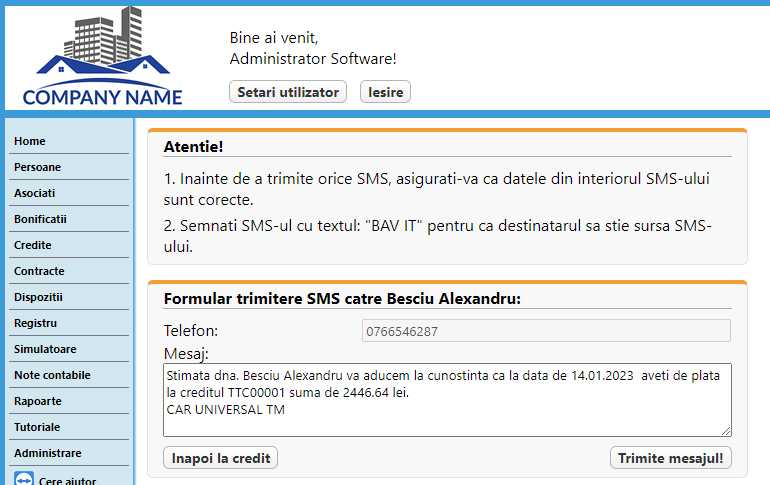The width and height of the screenshot is (770, 485).
Task: Select Administrare in the sidebar
Action: pos(69,454)
